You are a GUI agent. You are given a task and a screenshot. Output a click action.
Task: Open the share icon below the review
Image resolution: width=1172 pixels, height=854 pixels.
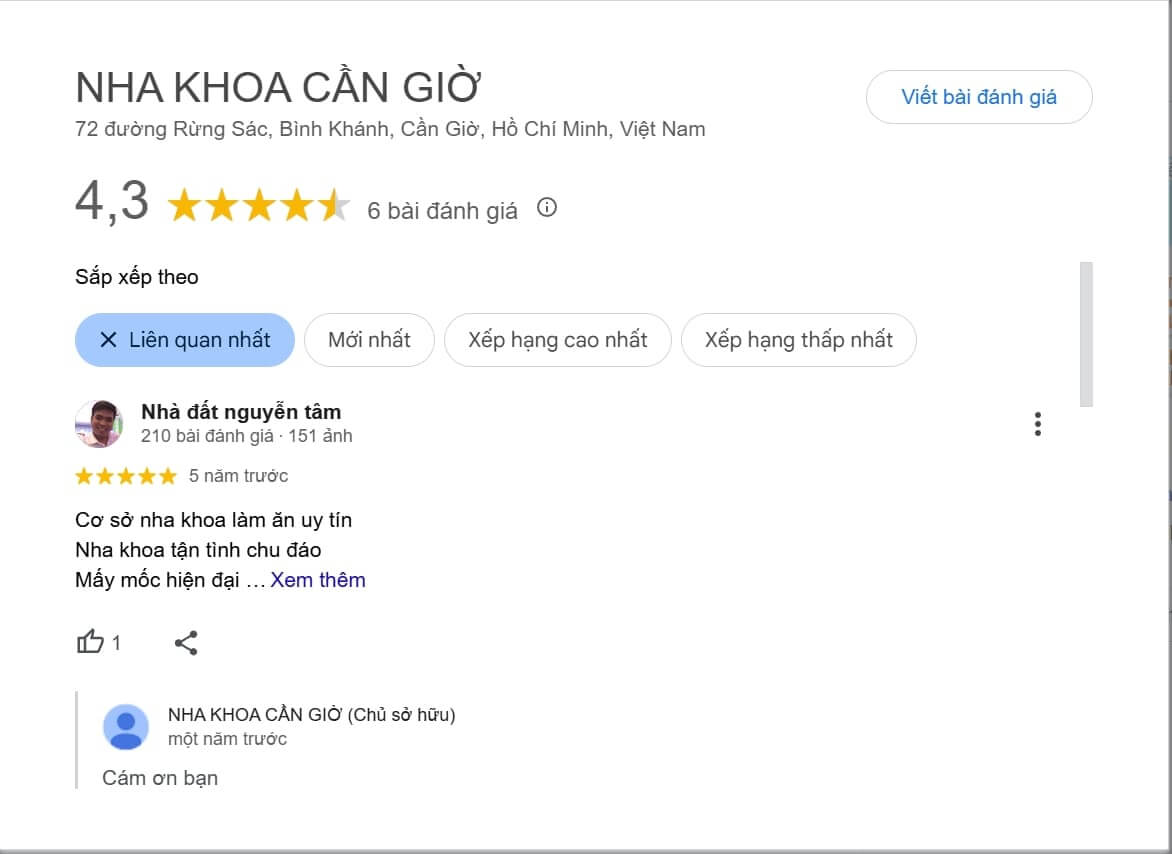[x=186, y=644]
